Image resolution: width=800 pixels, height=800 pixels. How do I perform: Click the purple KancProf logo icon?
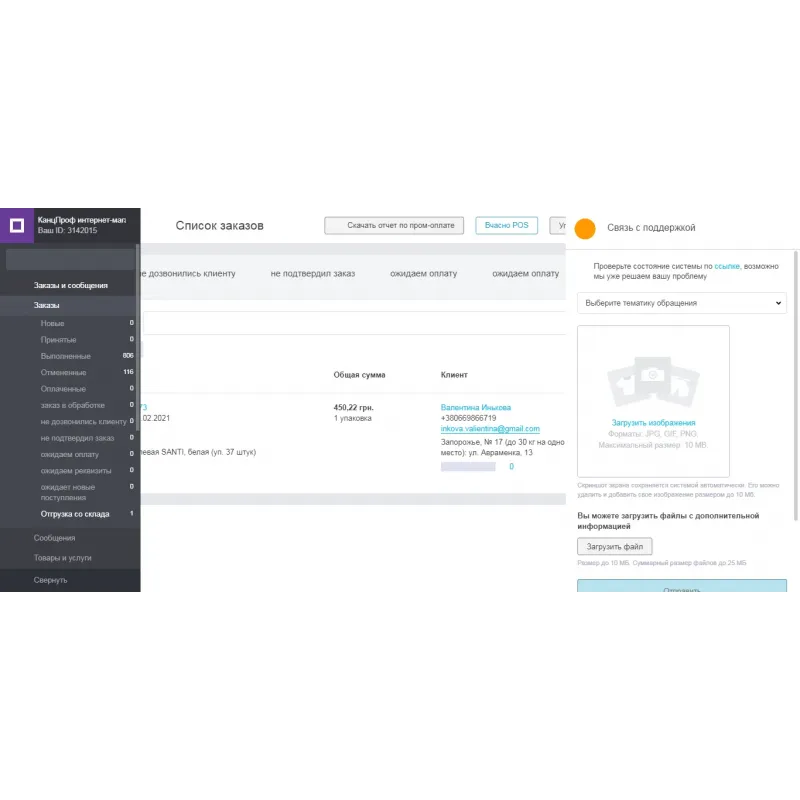pyautogui.click(x=16, y=225)
